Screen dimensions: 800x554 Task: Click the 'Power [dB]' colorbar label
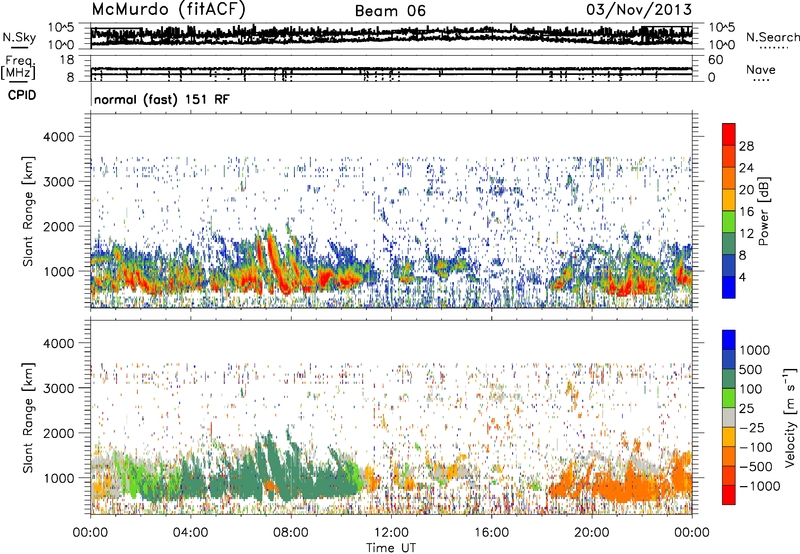pos(764,211)
